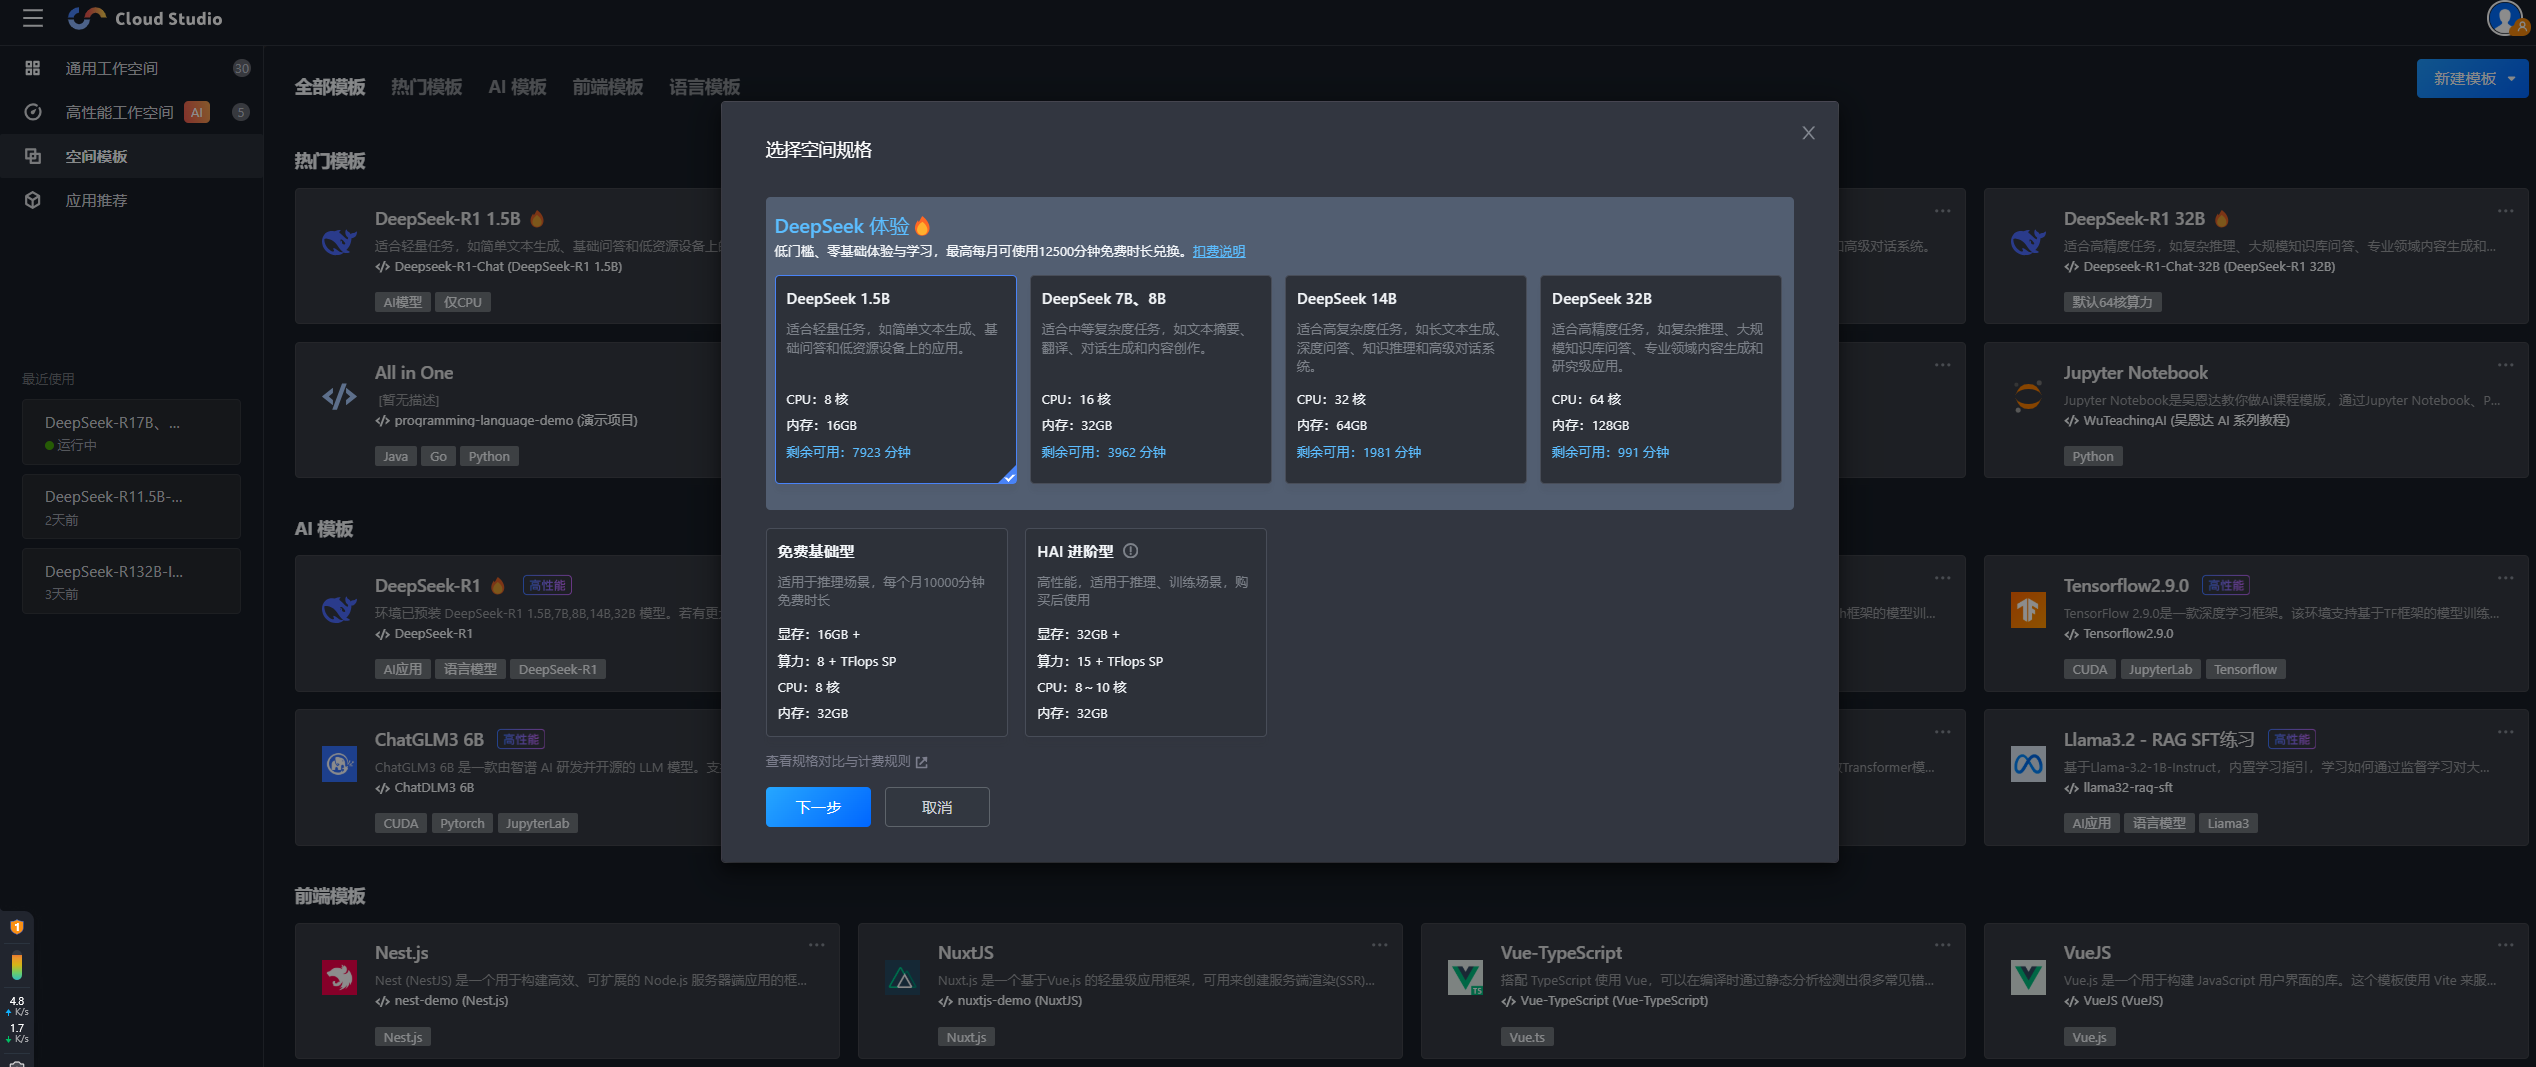Open more options on NuxtJS card

[1380, 945]
